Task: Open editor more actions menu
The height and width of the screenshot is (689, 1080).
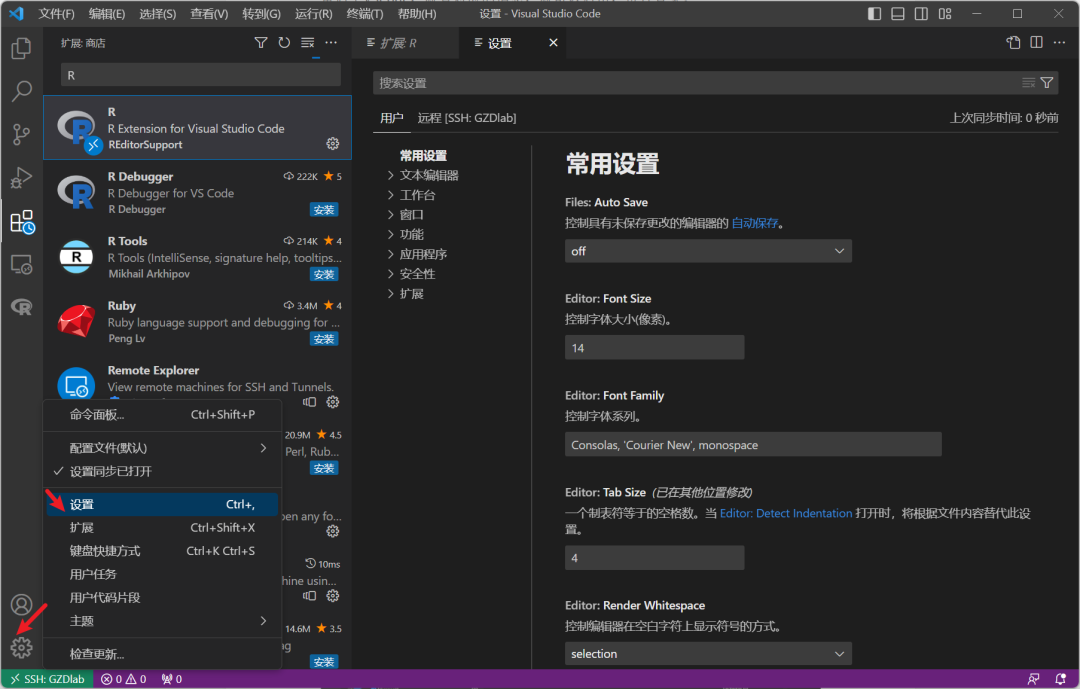Action: pyautogui.click(x=1059, y=43)
